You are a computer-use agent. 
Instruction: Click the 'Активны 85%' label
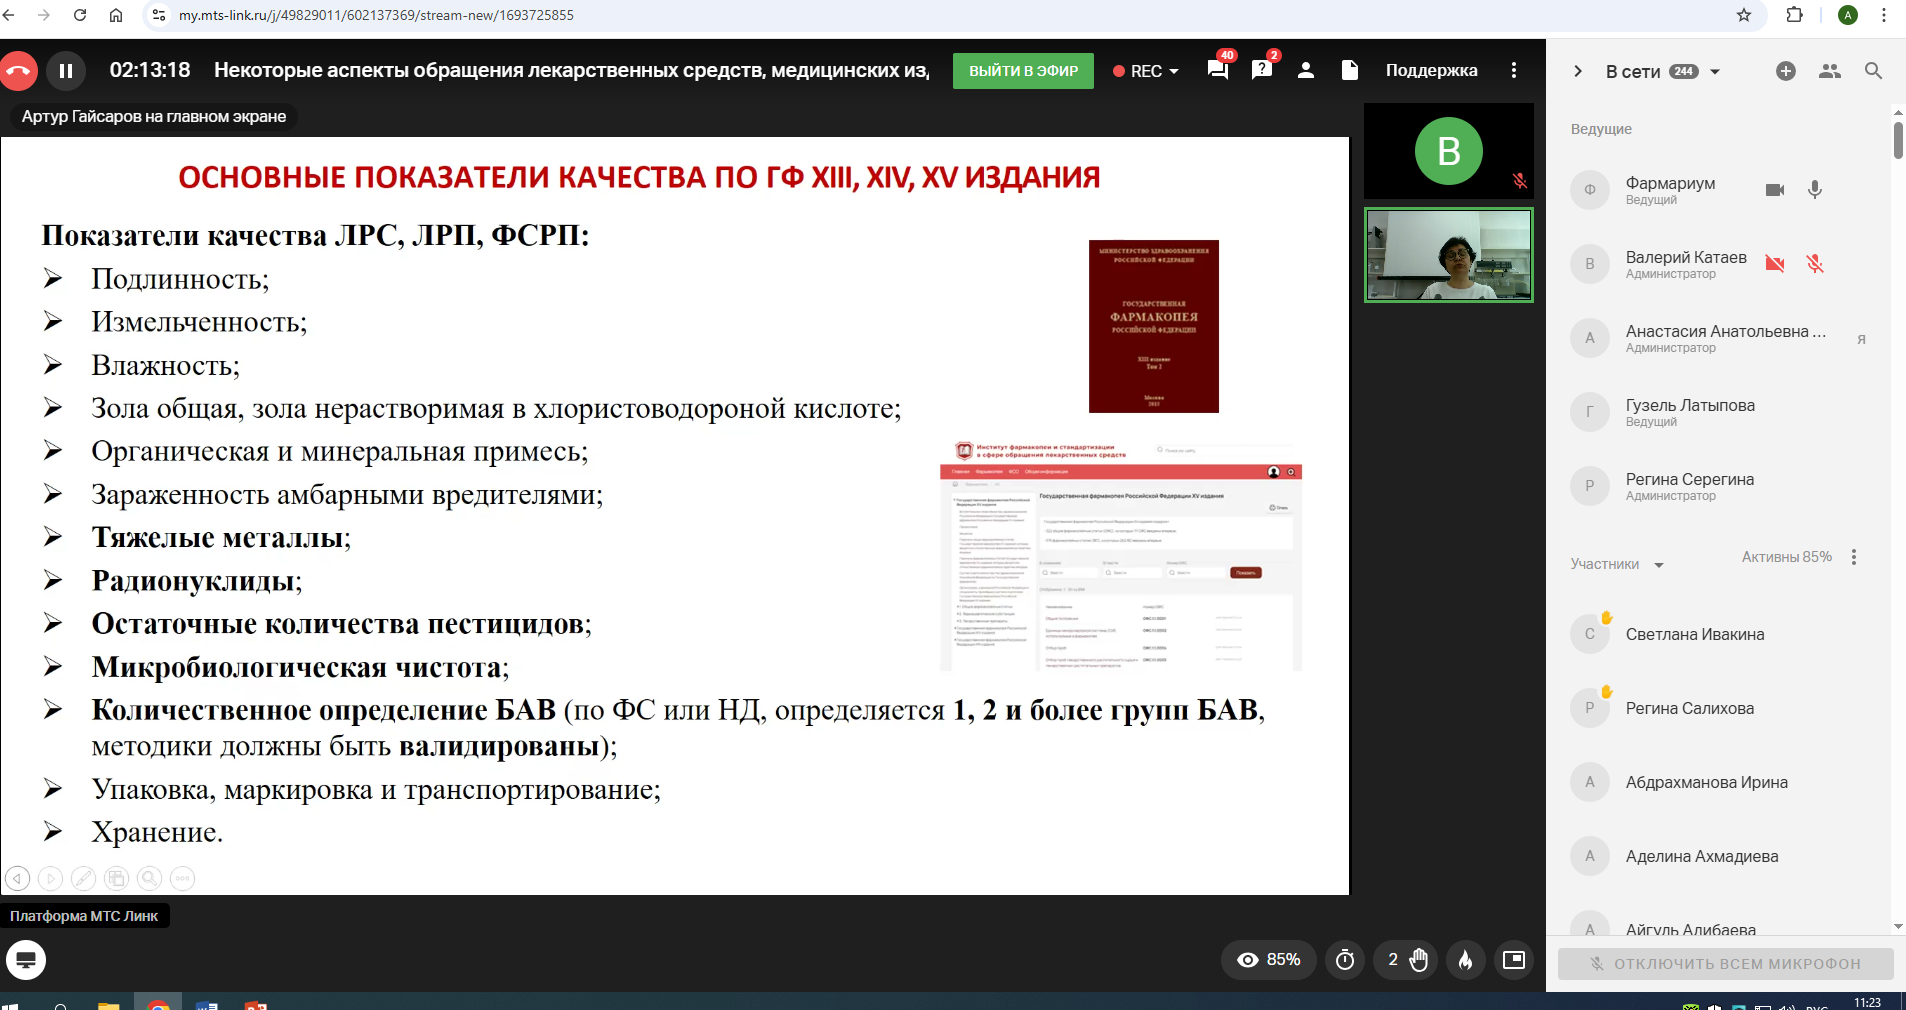click(1787, 557)
